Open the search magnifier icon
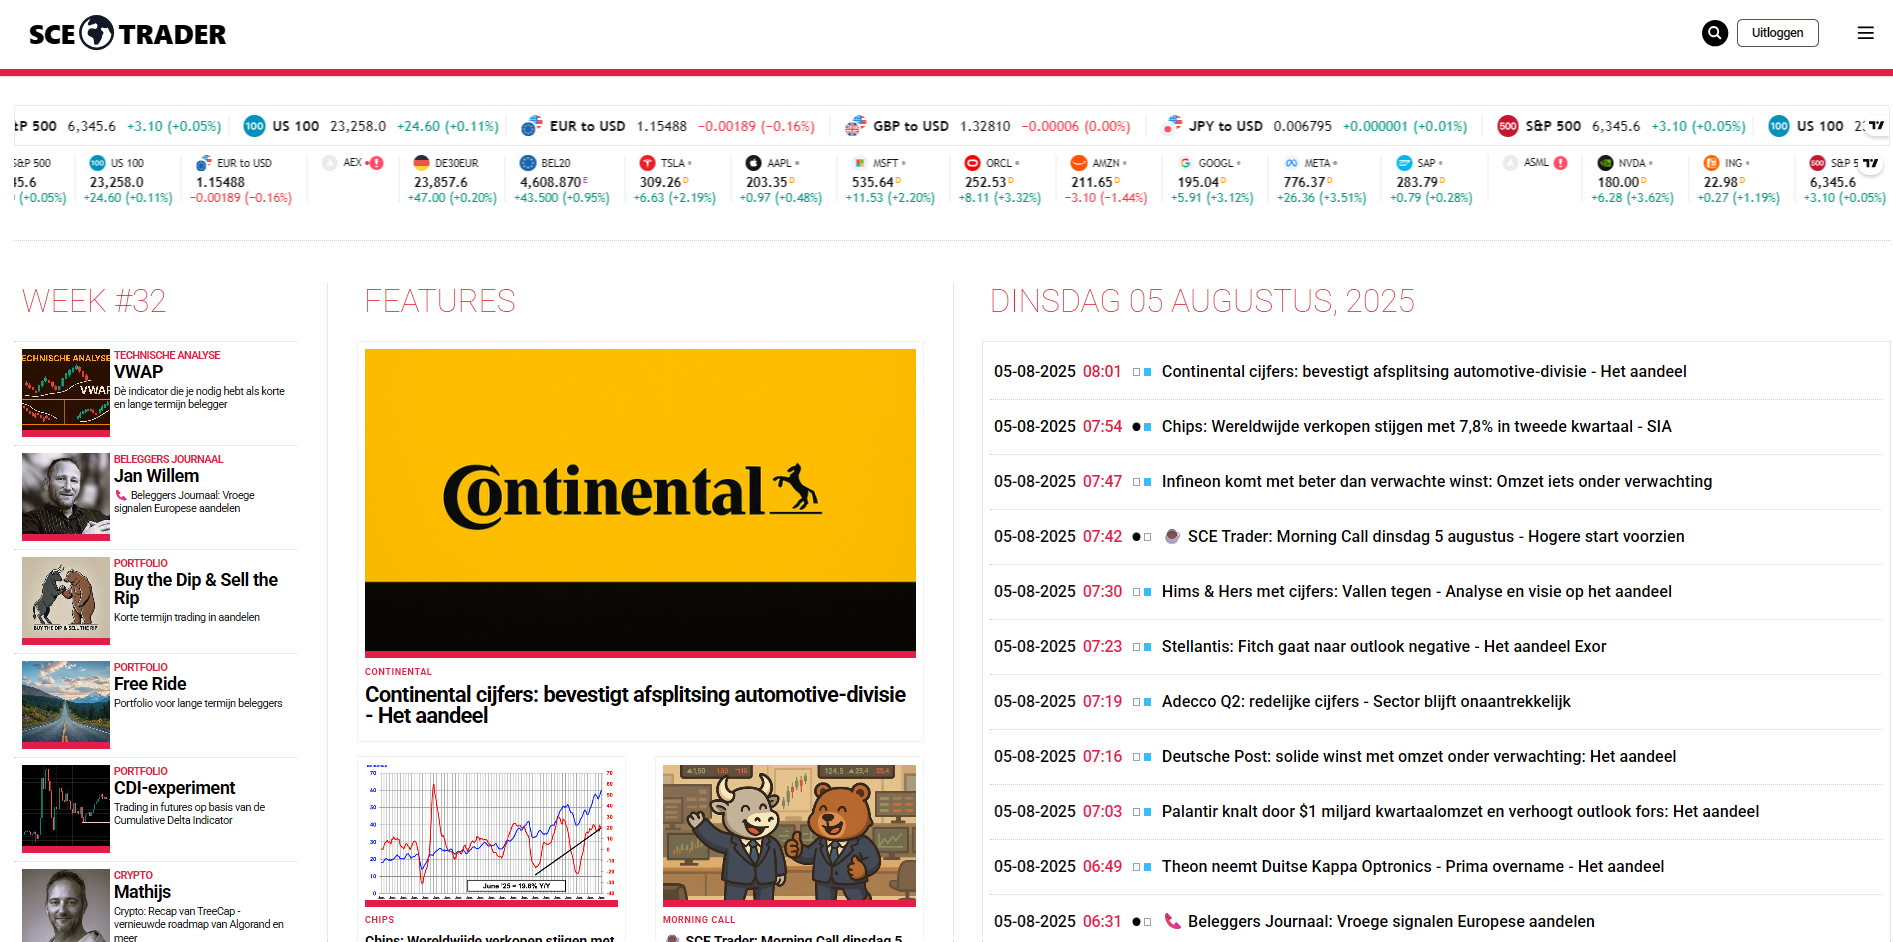Image resolution: width=1893 pixels, height=942 pixels. coord(1715,33)
